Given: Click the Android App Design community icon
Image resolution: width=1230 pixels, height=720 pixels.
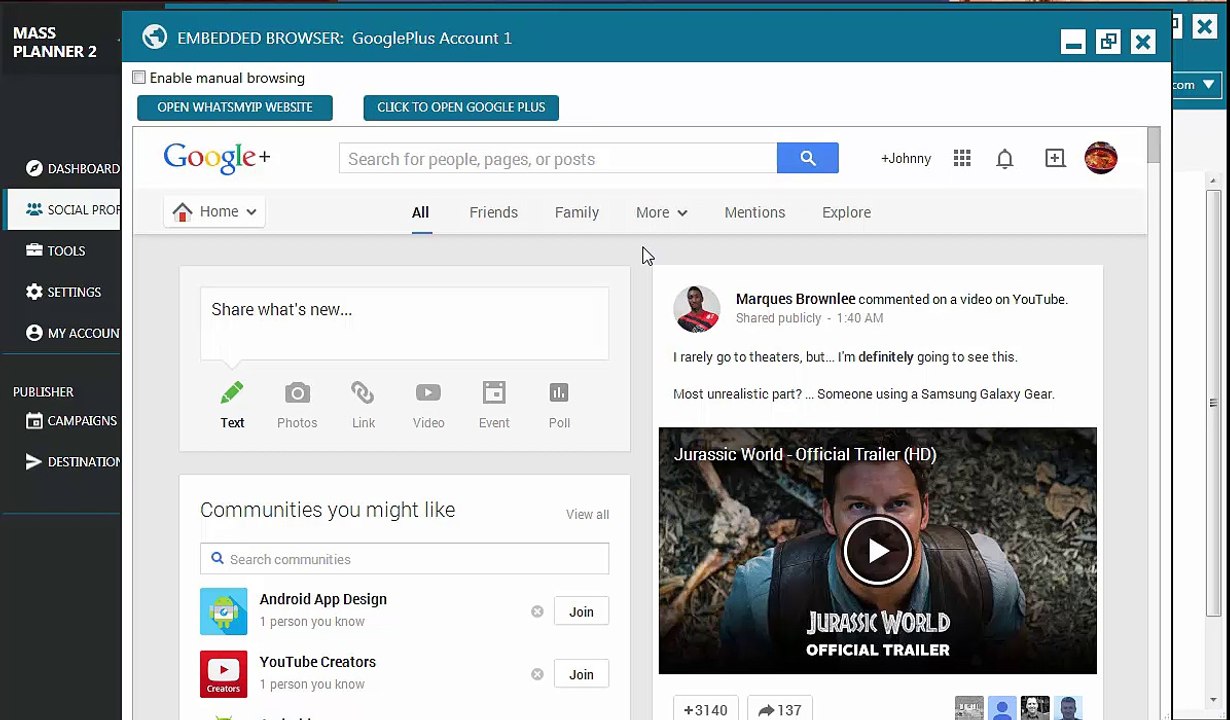Looking at the screenshot, I should tap(223, 611).
